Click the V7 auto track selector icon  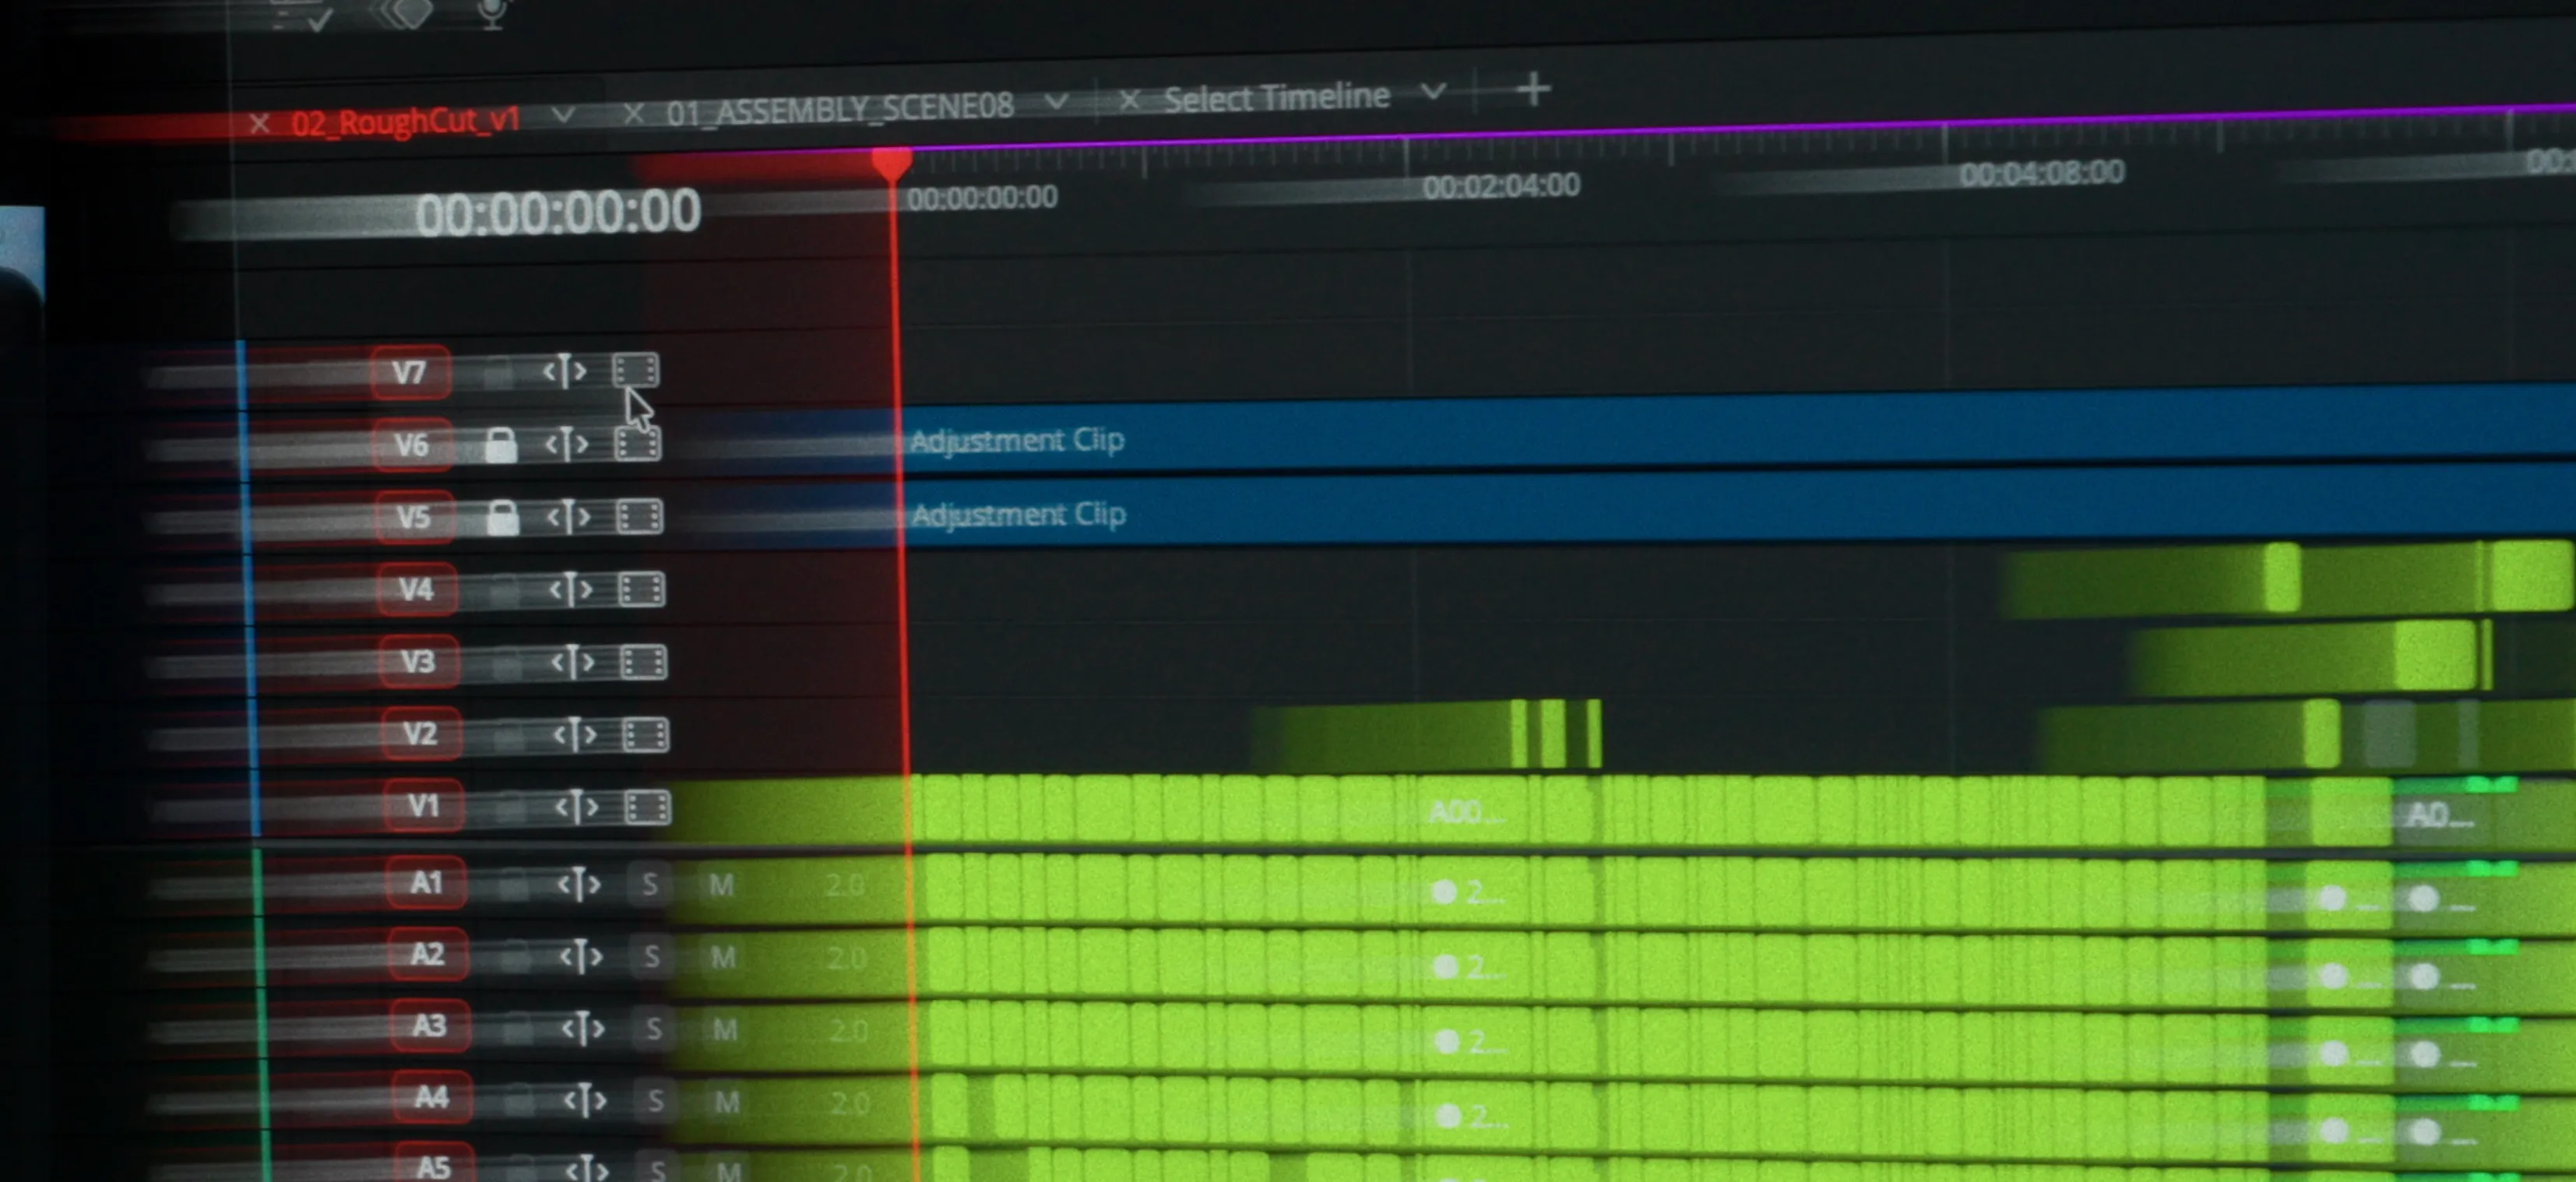[565, 372]
